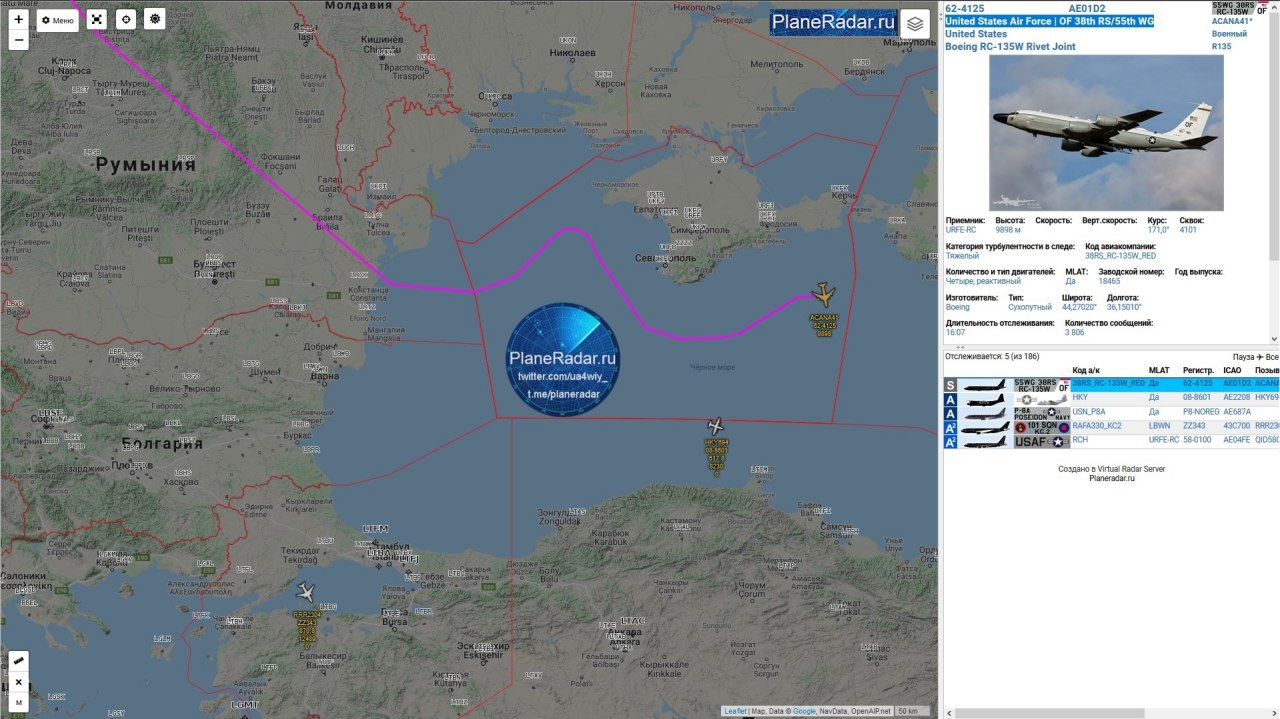Click the S category badge in first row

click(950, 385)
